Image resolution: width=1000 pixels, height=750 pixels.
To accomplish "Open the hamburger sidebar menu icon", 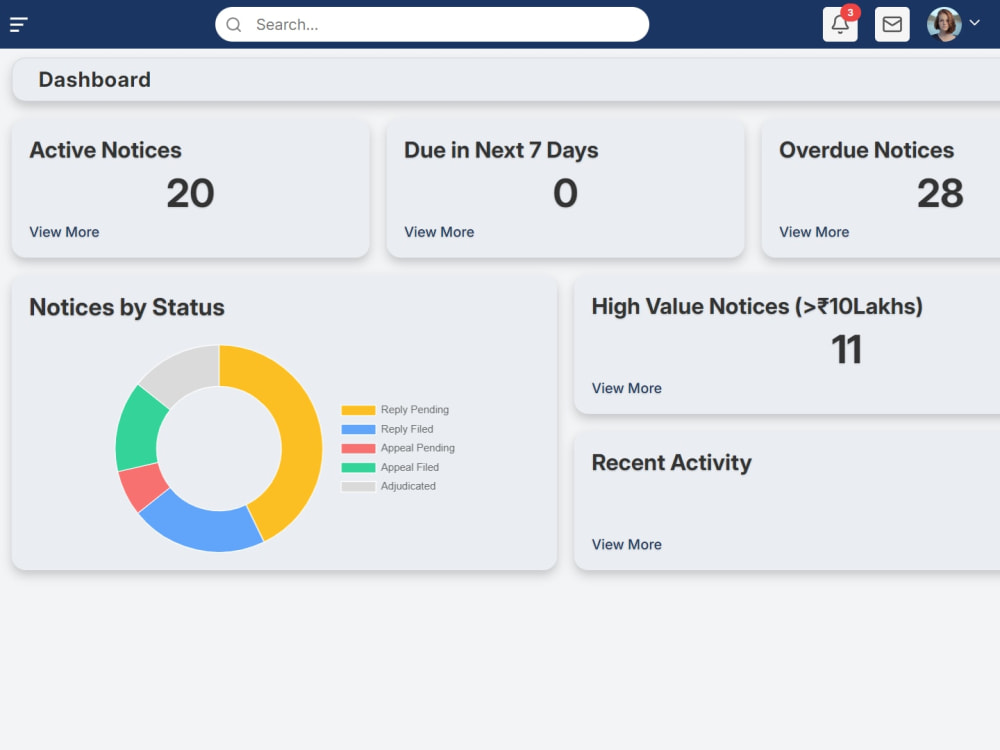I will pos(18,25).
